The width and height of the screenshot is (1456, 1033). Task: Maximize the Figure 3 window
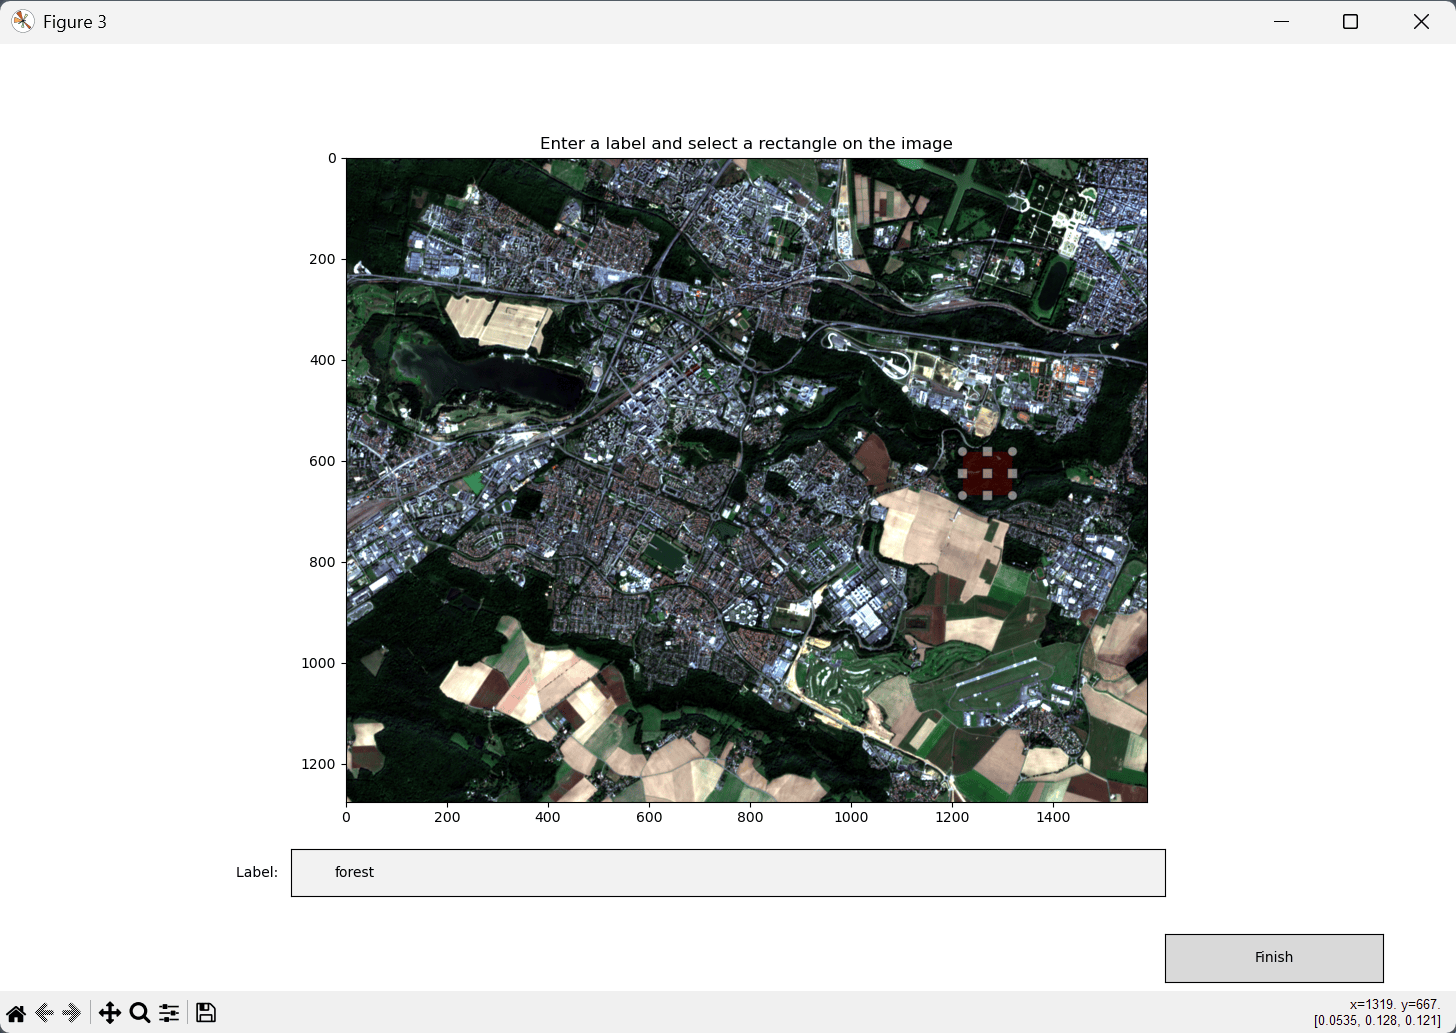(x=1350, y=22)
